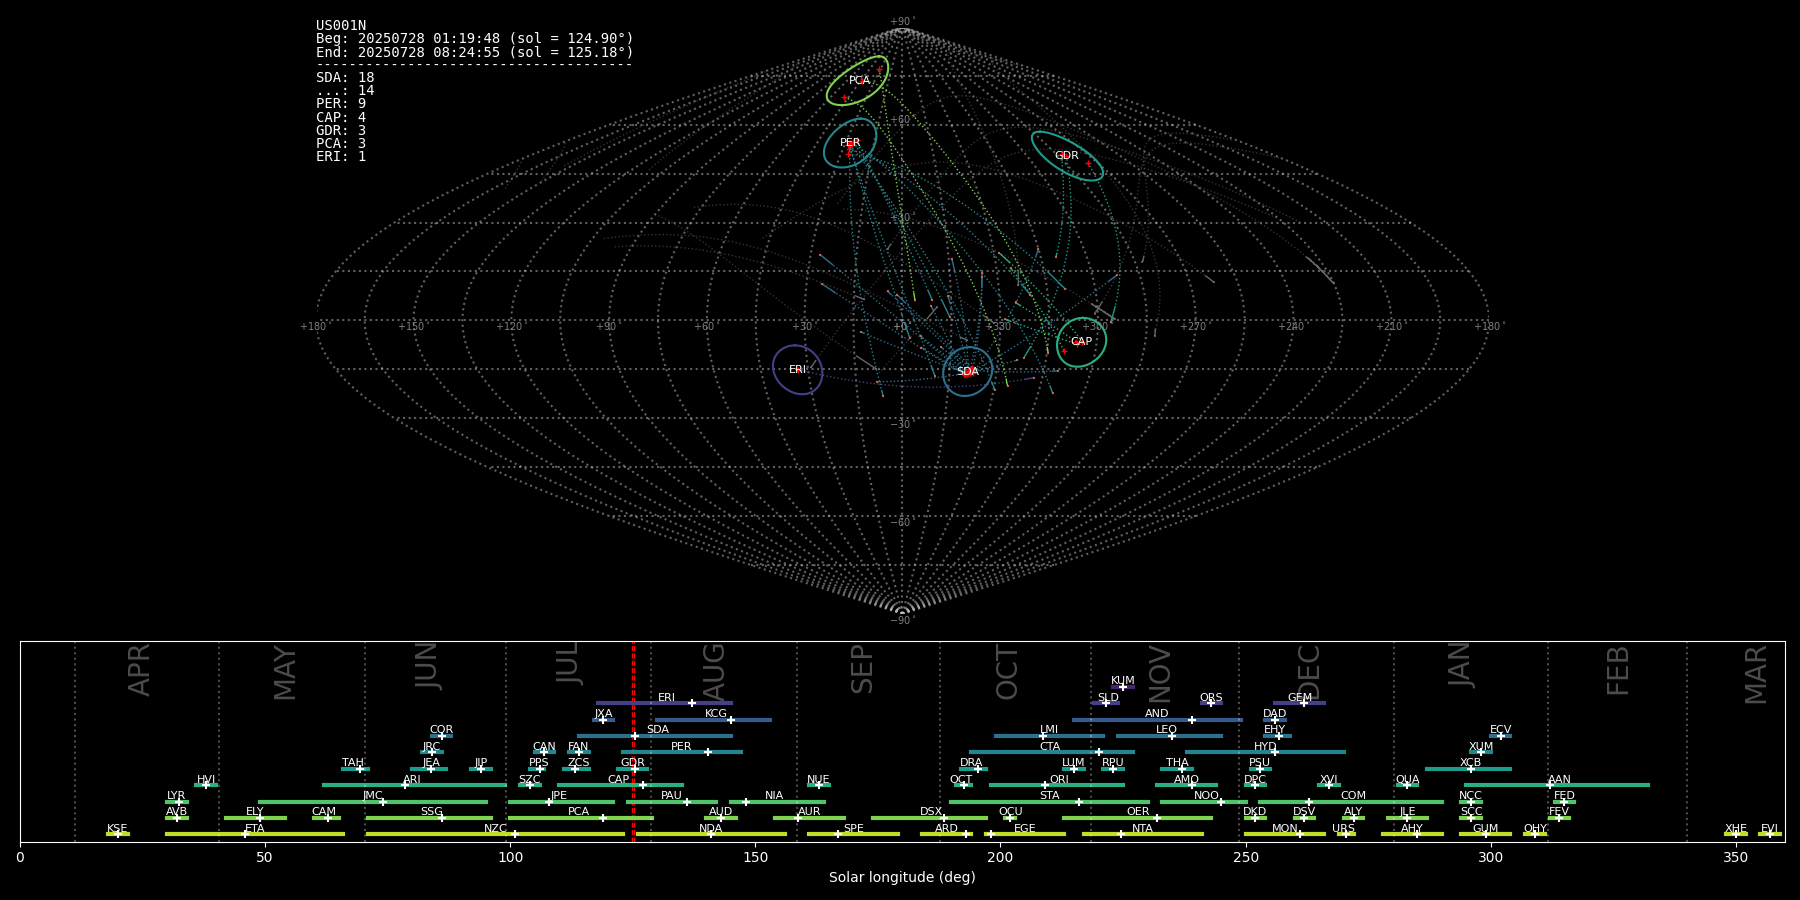Click the 'PCA: 3' count entry
1800x900 pixels.
341,143
